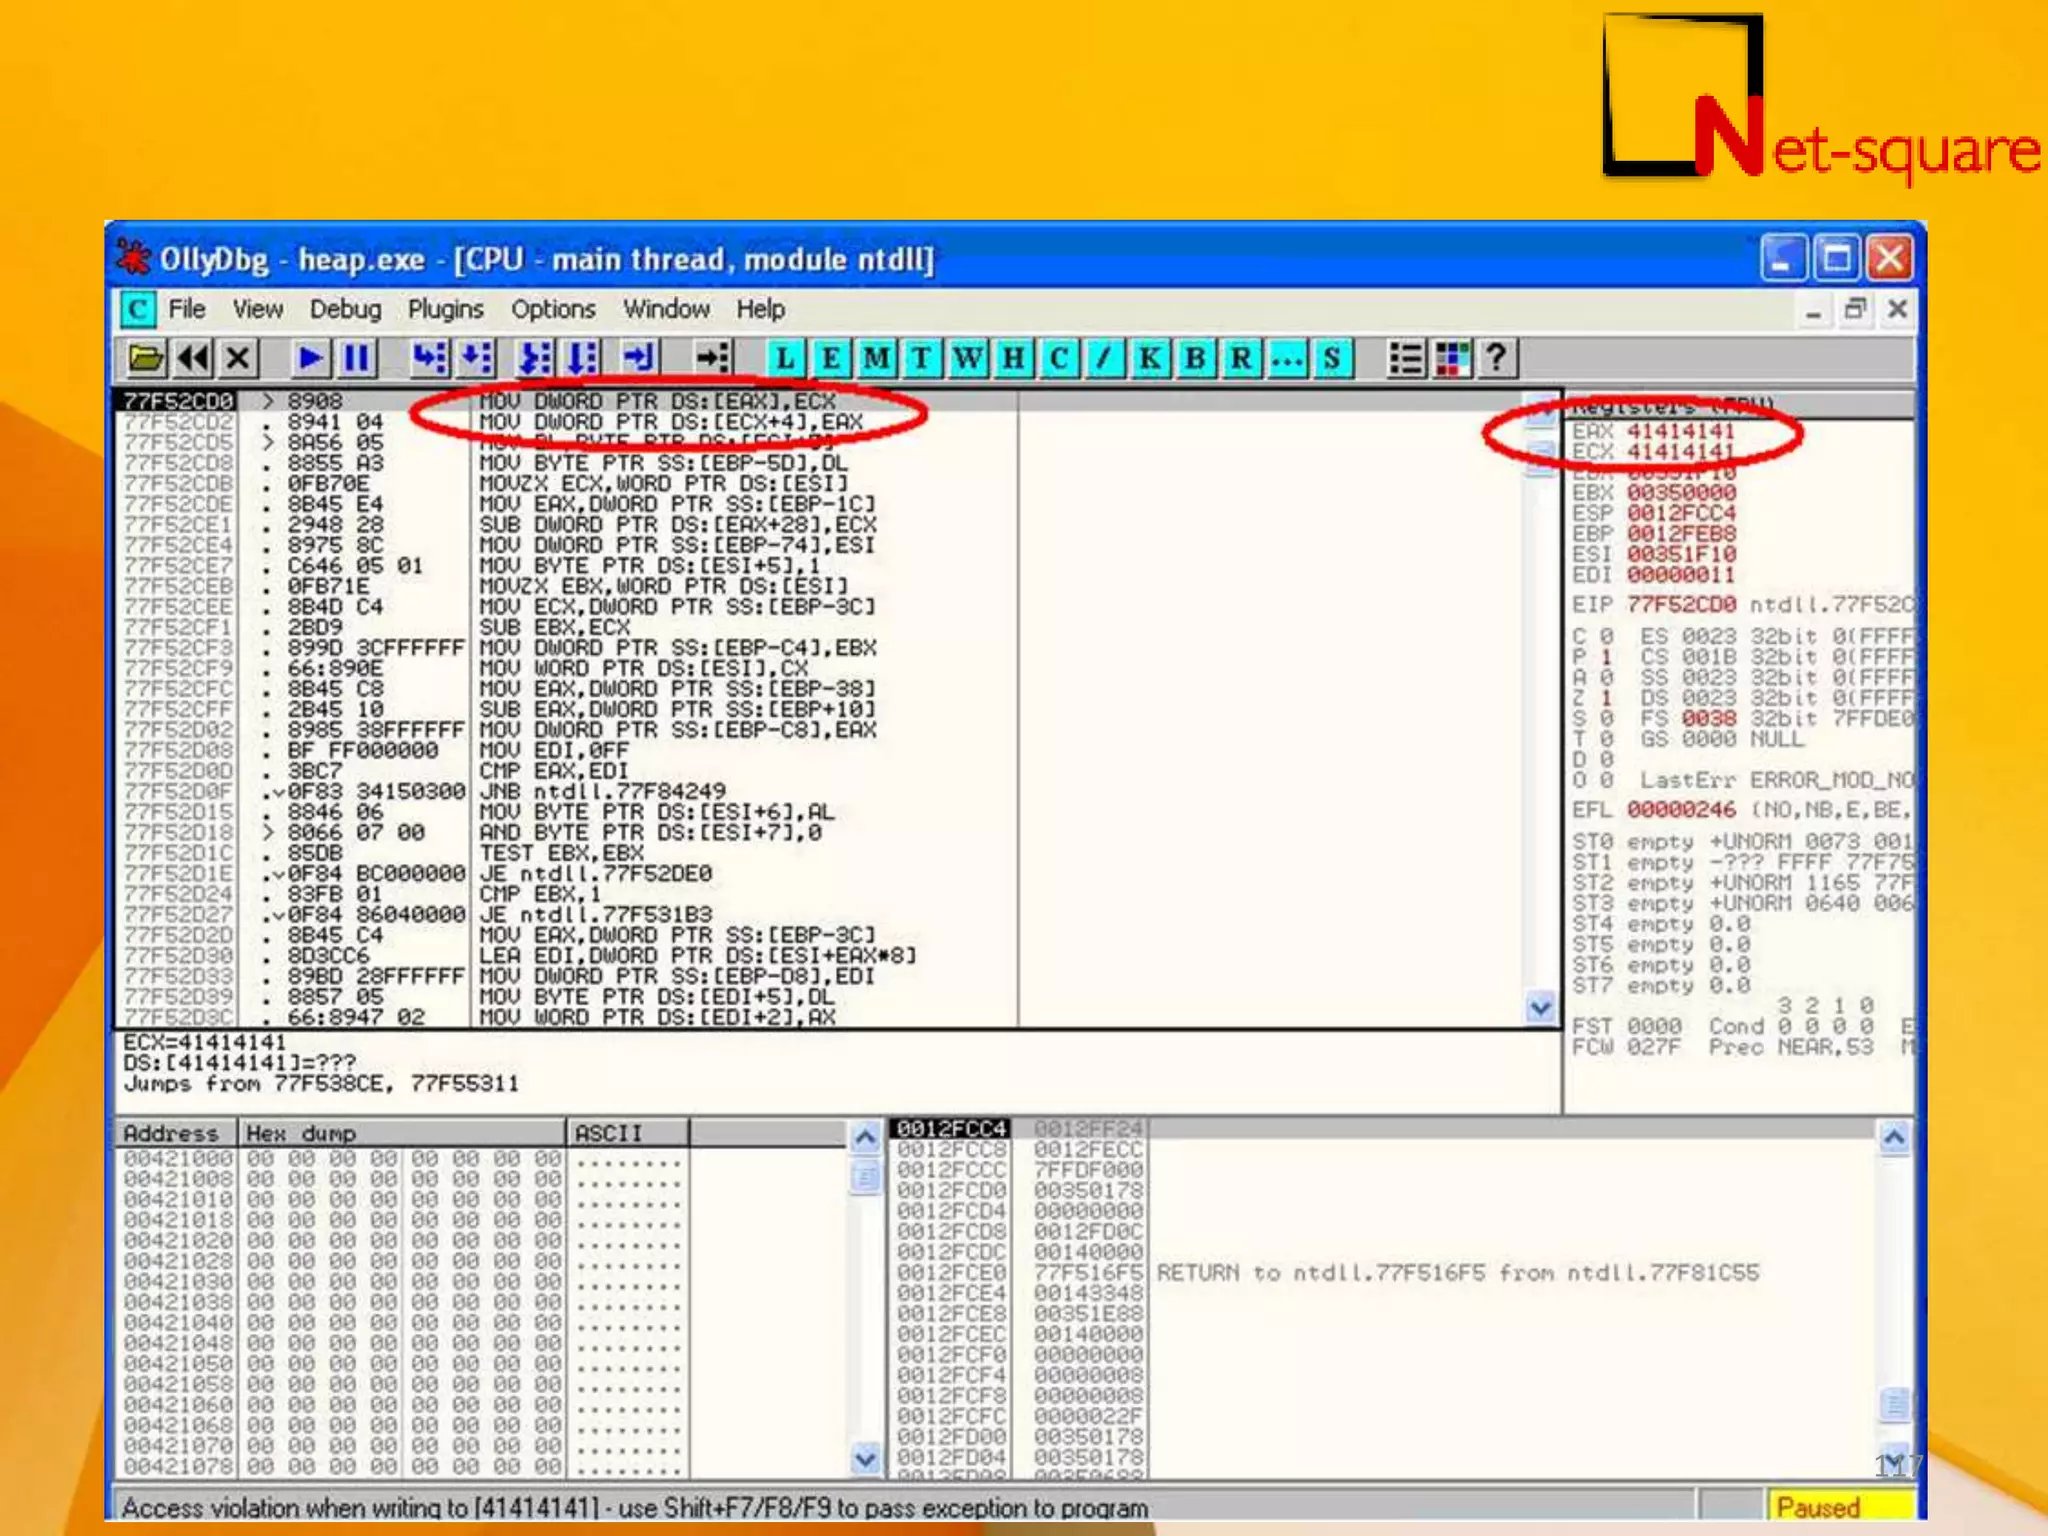Click the Step into toolbar icon
This screenshot has height=1536, width=2048.
click(x=430, y=358)
